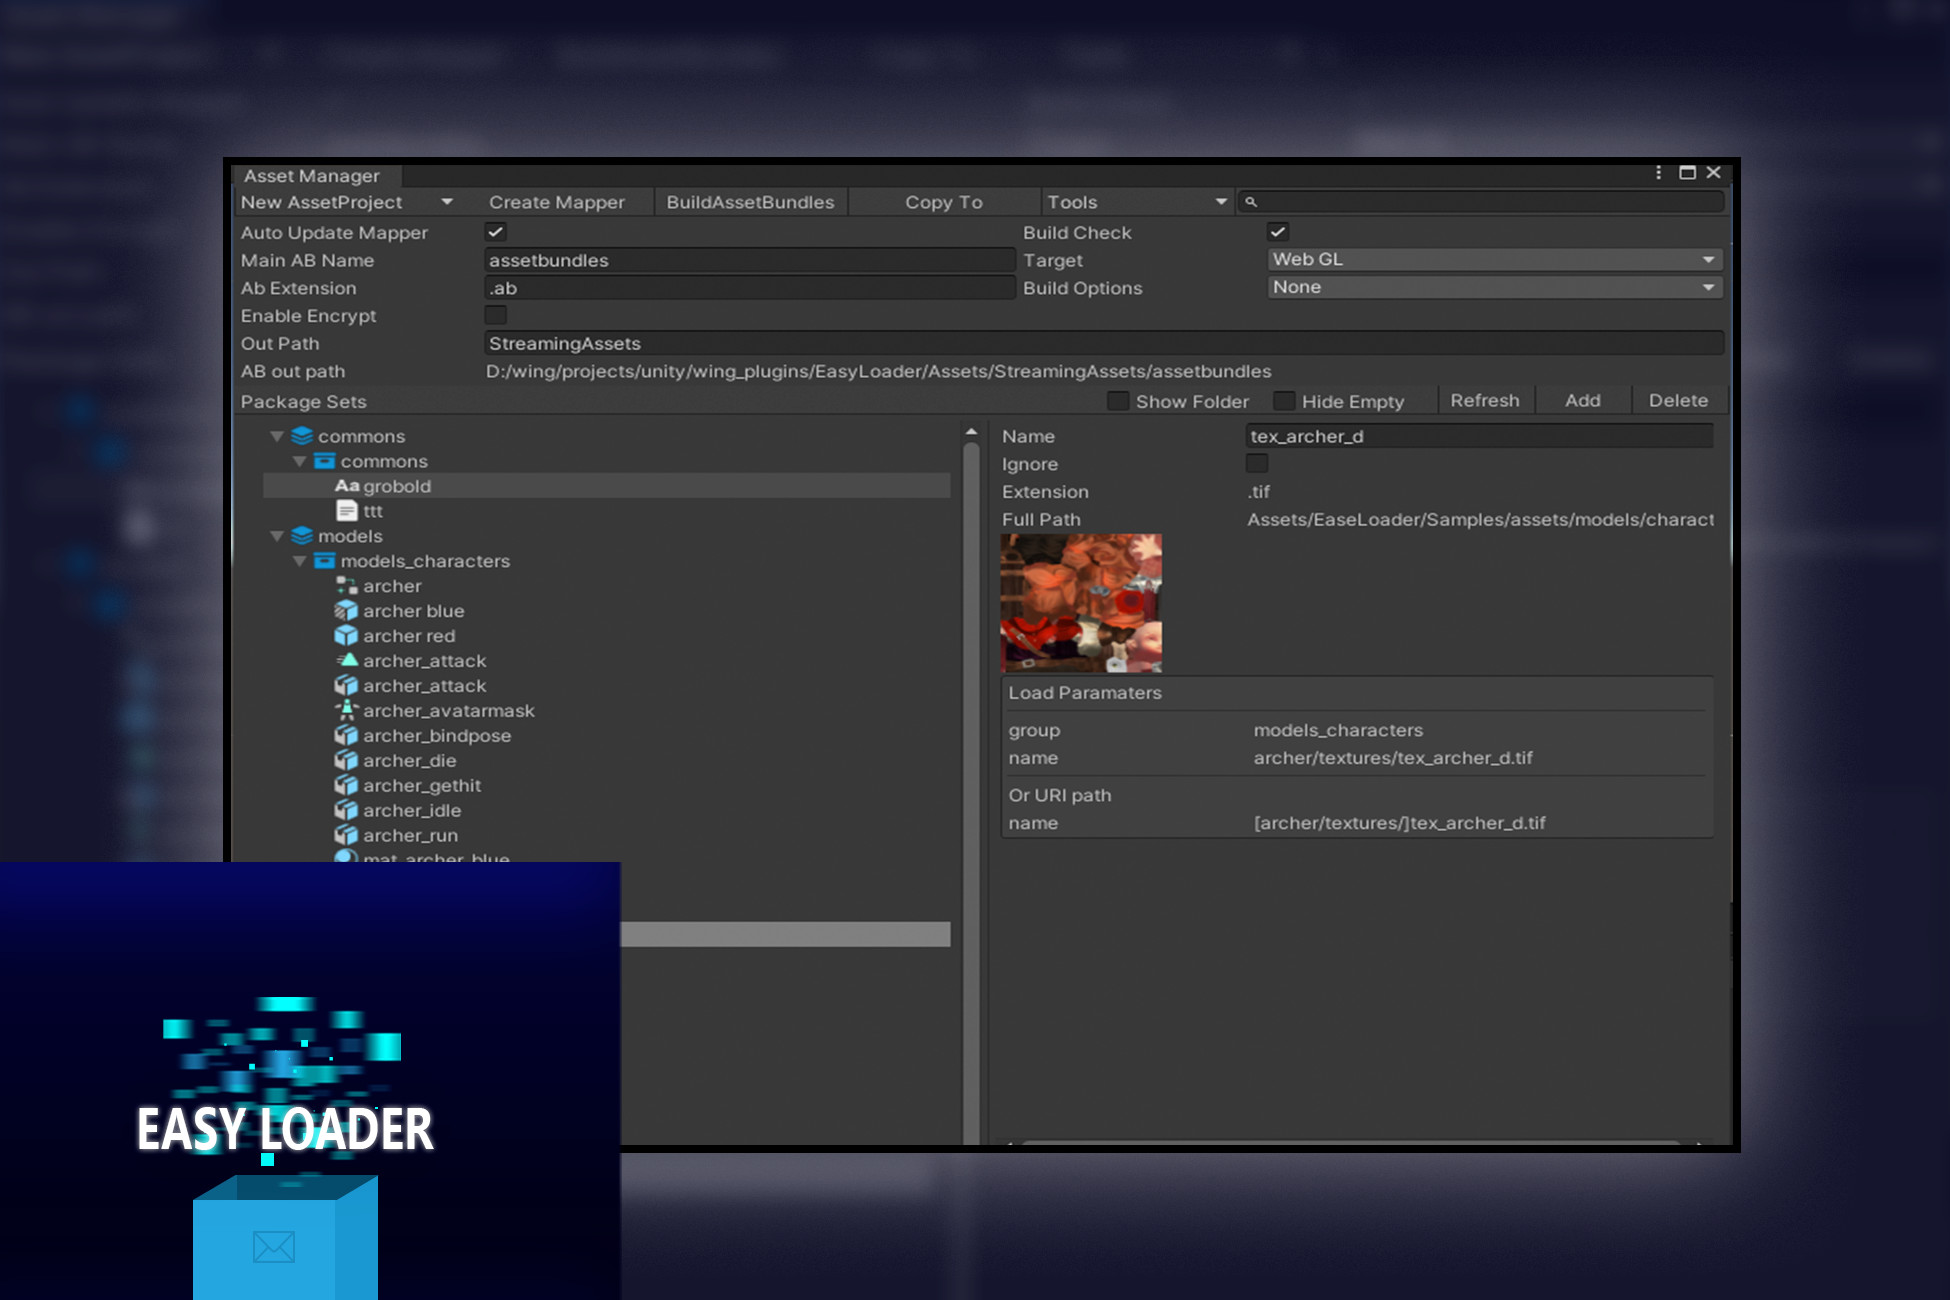Open the Target dropdown showing Web GL
This screenshot has width=1950, height=1300.
pos(1493,259)
